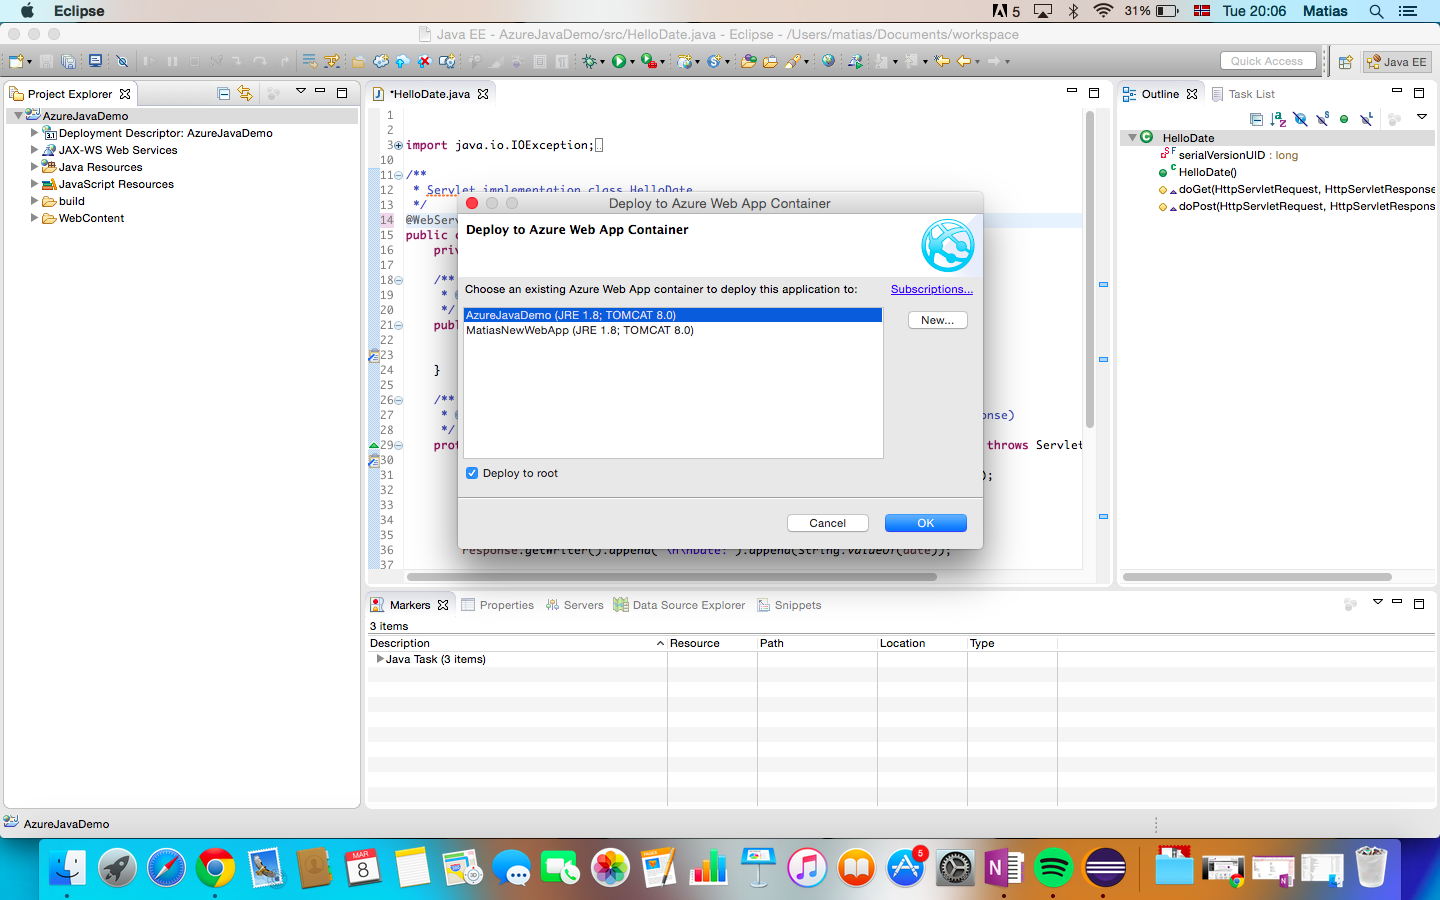Expand the Java Resources node

[x=35, y=167]
